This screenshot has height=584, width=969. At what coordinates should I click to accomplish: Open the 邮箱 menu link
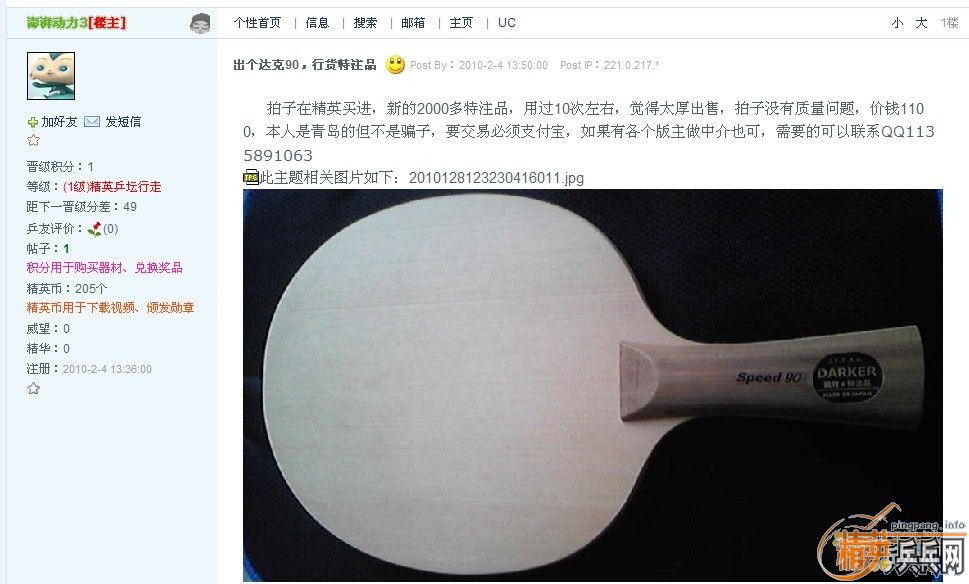click(x=413, y=23)
